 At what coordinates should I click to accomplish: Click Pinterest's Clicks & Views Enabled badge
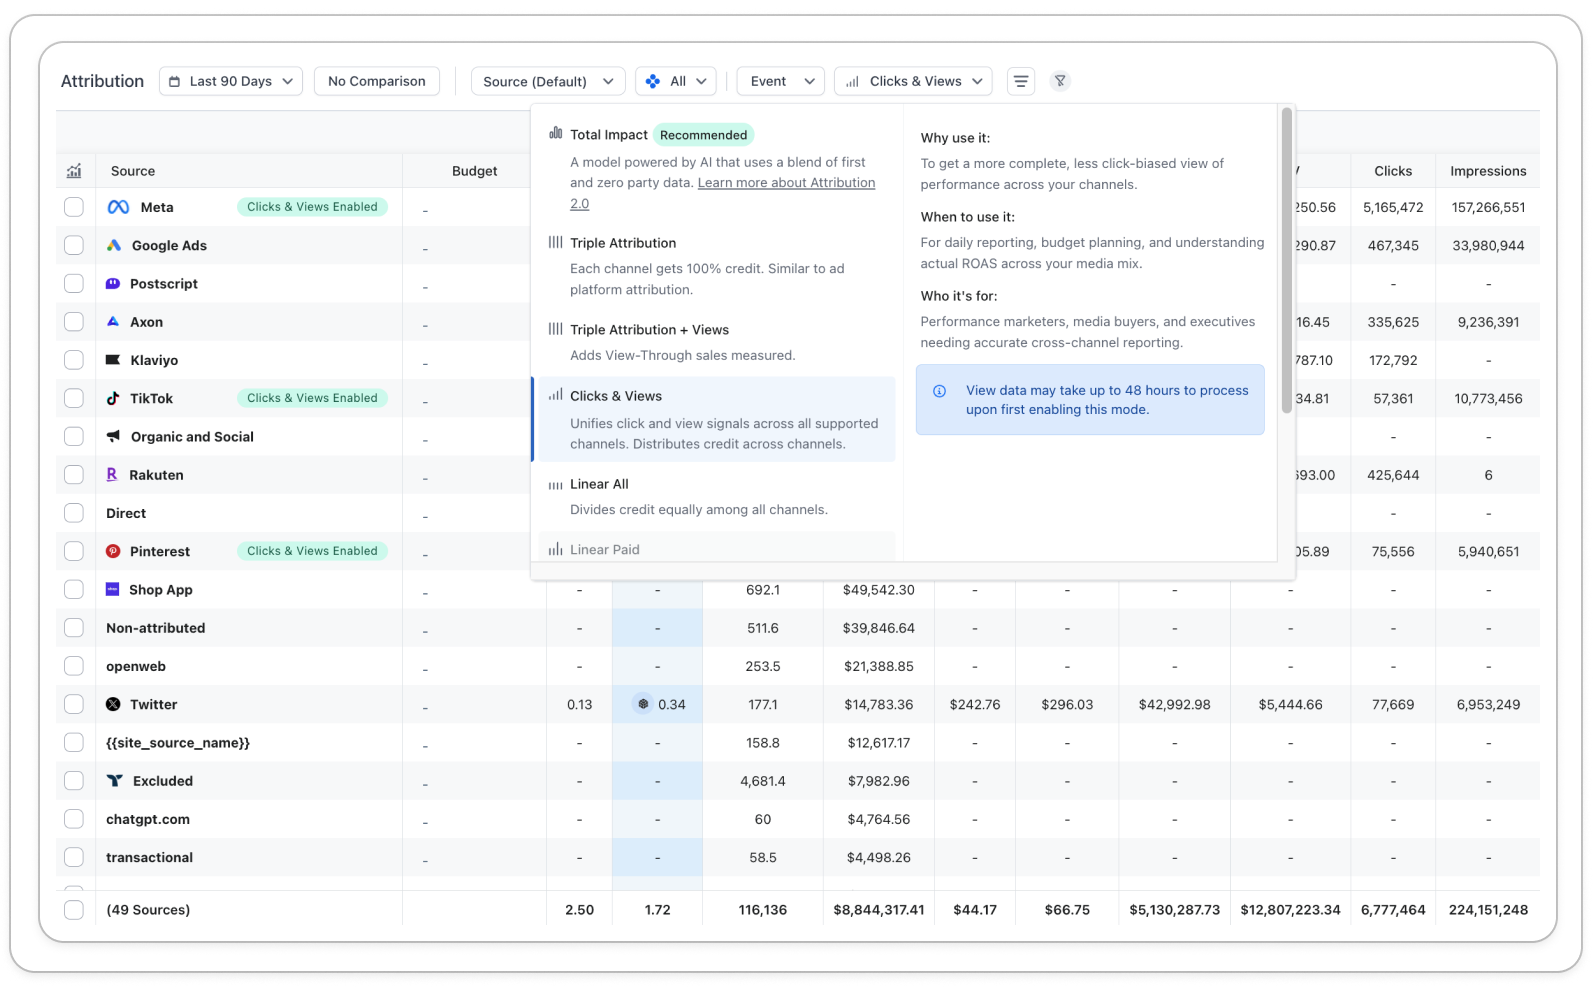(x=312, y=551)
